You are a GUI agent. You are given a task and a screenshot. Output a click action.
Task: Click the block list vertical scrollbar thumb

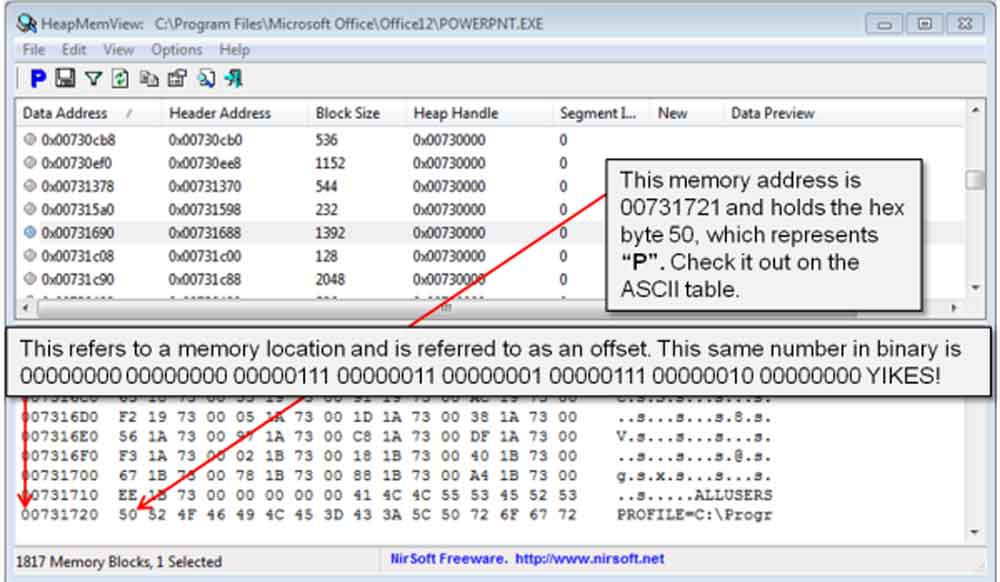(974, 180)
